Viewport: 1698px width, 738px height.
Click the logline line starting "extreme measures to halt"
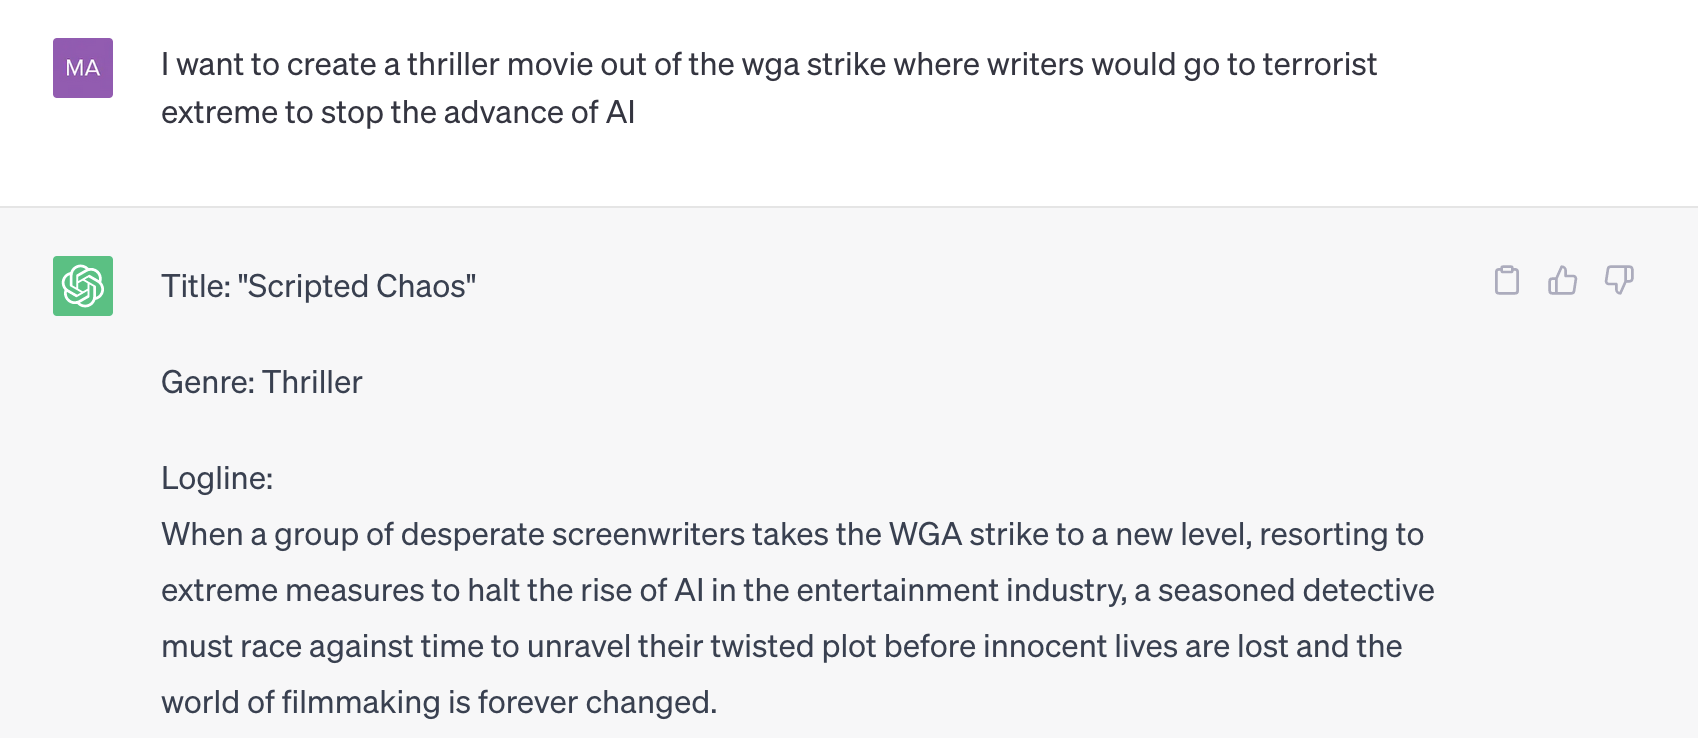coord(798,590)
